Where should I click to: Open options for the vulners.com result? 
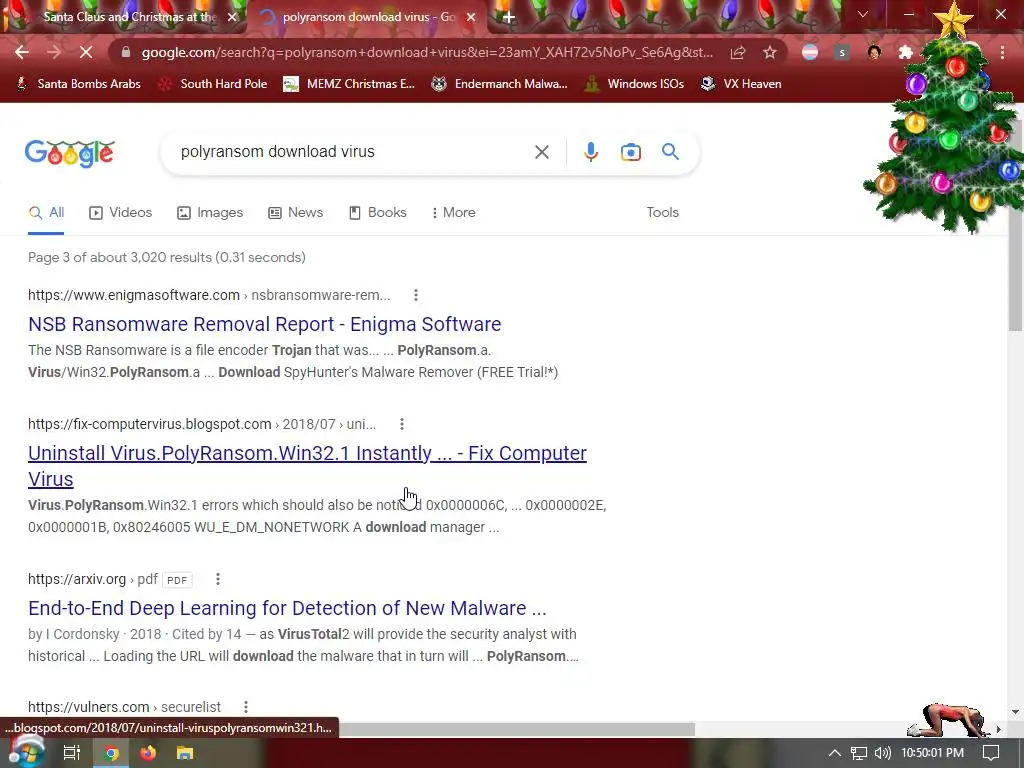tap(246, 707)
